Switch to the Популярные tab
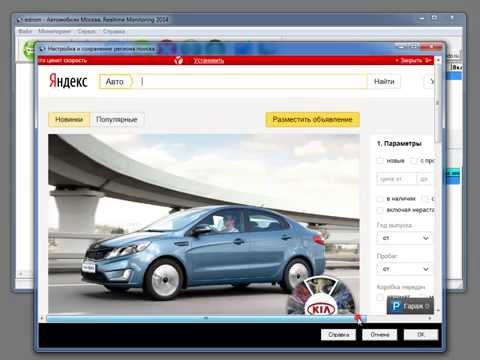The width and height of the screenshot is (480, 360). (x=117, y=119)
